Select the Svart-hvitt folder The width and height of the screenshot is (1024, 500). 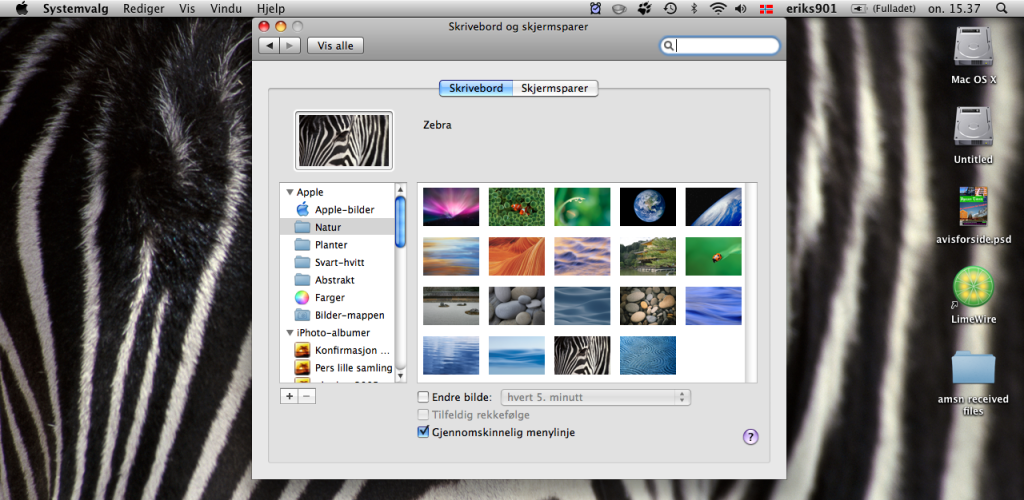click(337, 262)
